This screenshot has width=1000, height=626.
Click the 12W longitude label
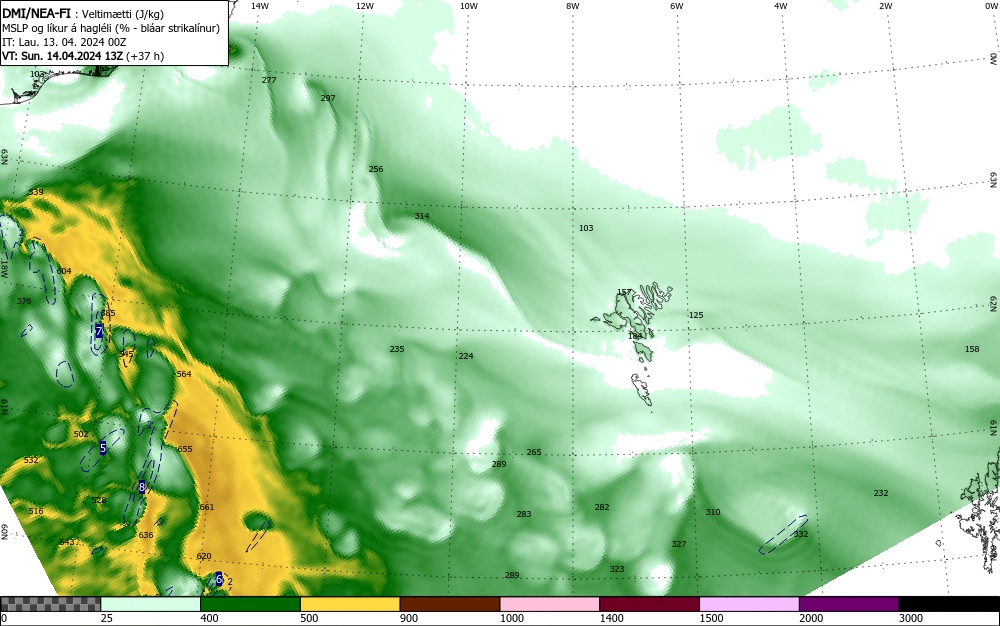pos(365,6)
